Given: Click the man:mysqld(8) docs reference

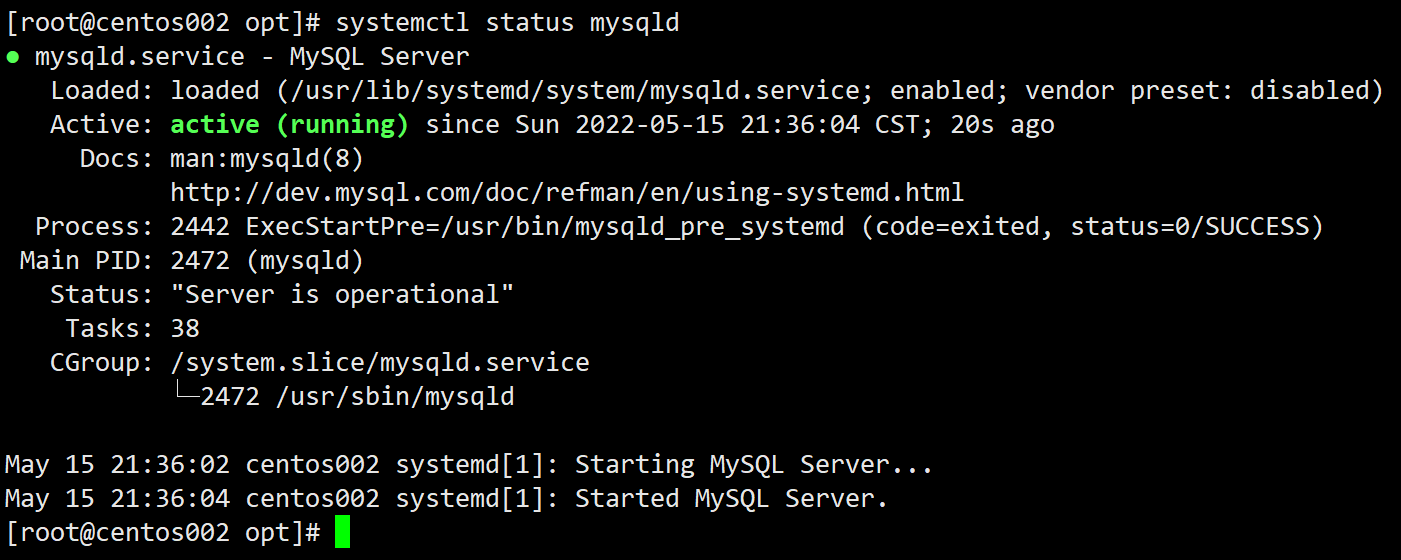Looking at the screenshot, I should pyautogui.click(x=266, y=158).
